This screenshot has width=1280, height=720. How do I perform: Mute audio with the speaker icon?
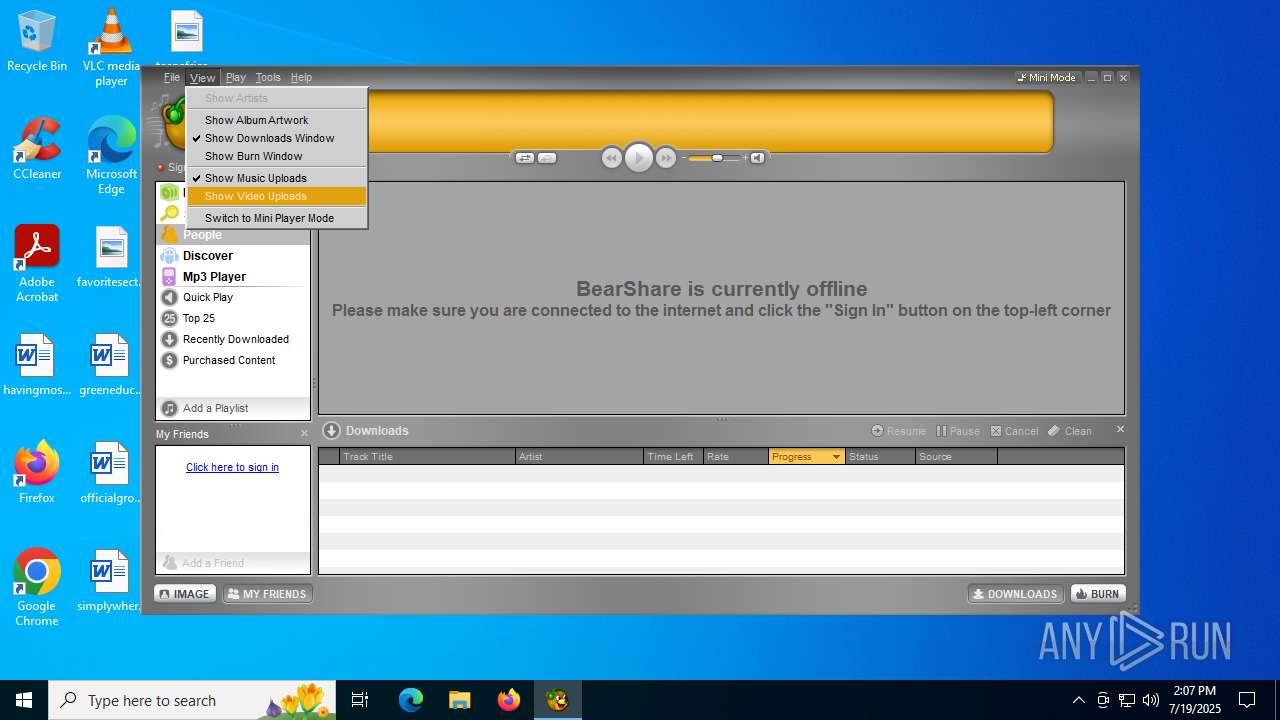pyautogui.click(x=758, y=158)
